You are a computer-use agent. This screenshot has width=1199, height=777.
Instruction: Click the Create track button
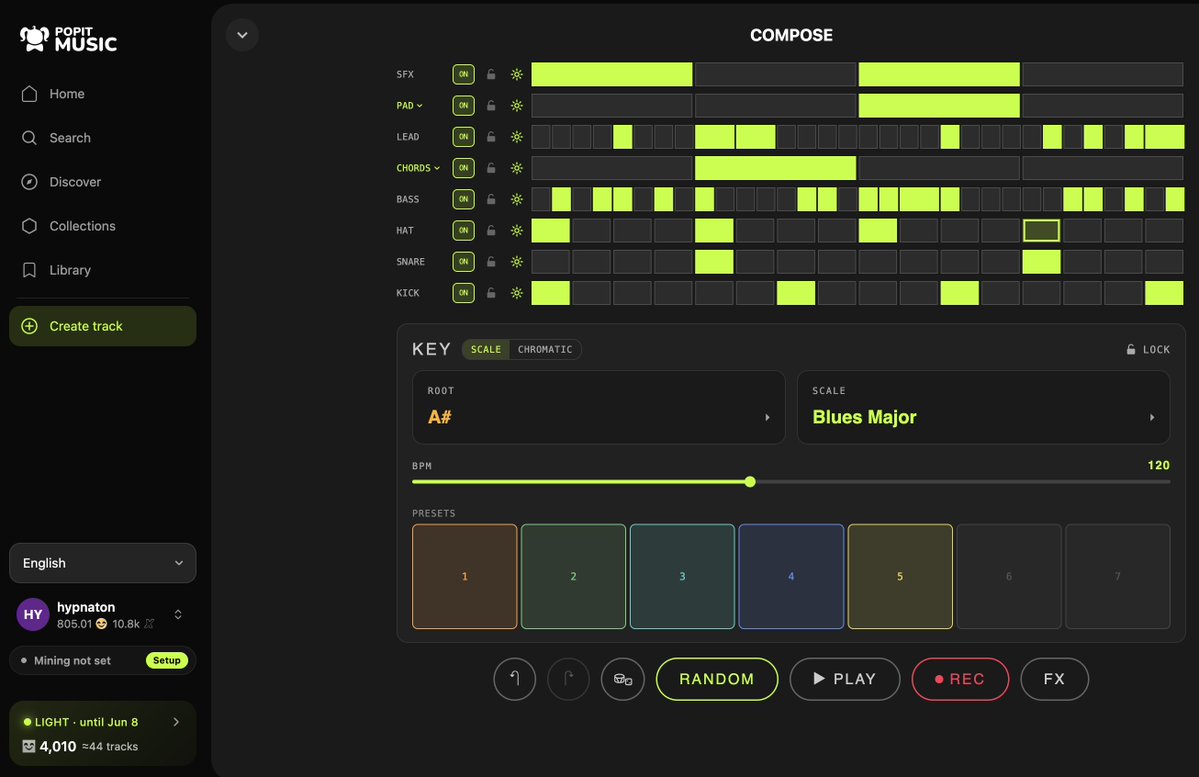[x=102, y=326]
